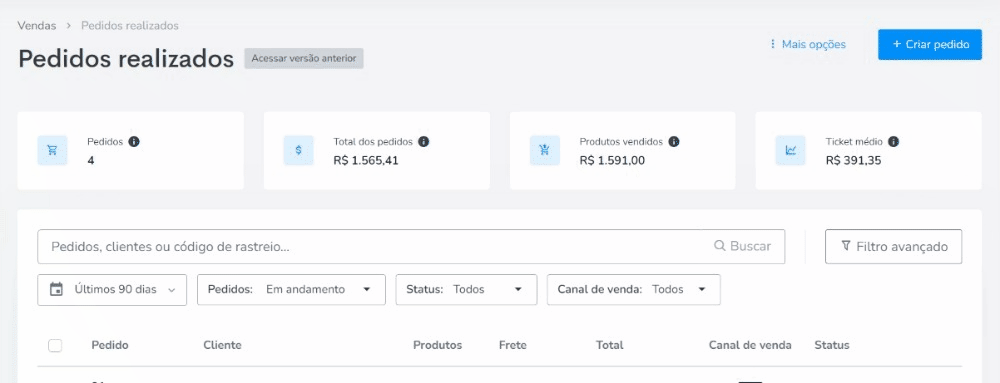Click the Total dos pedidos info icon
The height and width of the screenshot is (383, 1000).
tap(423, 141)
